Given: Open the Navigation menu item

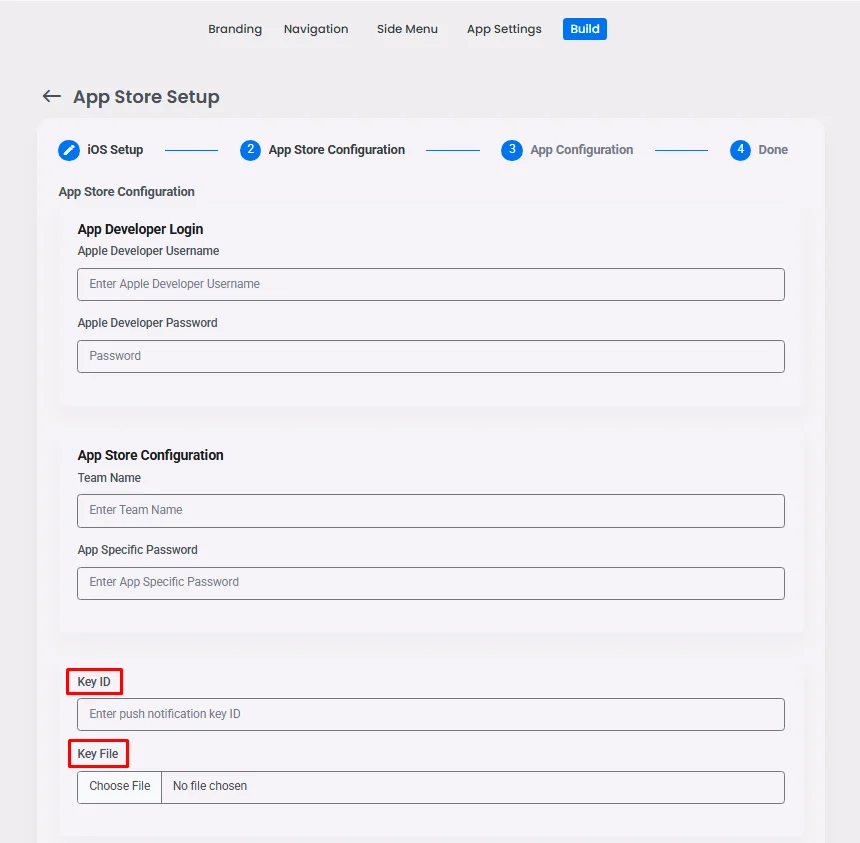Looking at the screenshot, I should coord(316,29).
